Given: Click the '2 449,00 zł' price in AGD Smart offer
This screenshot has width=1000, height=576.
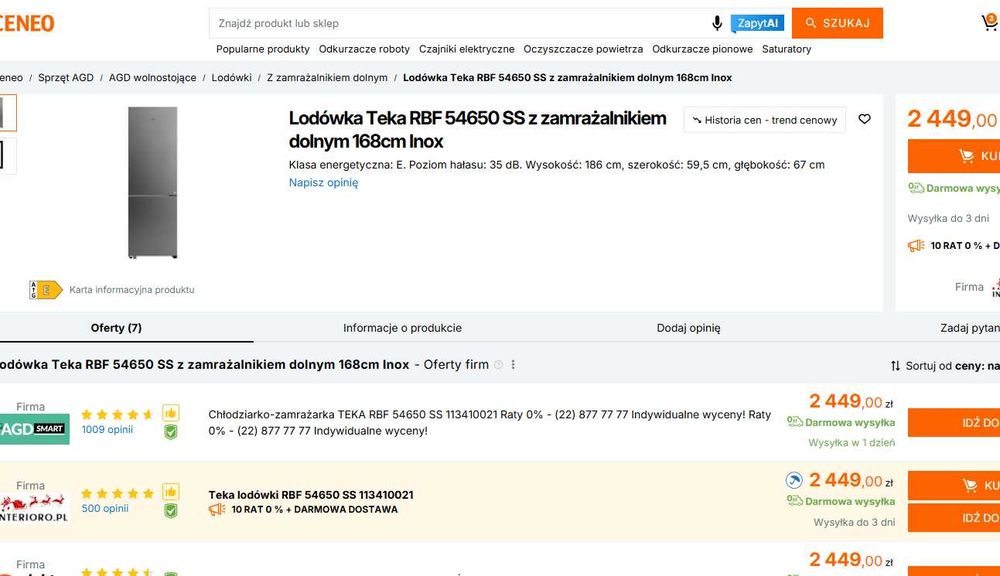Looking at the screenshot, I should [x=851, y=401].
